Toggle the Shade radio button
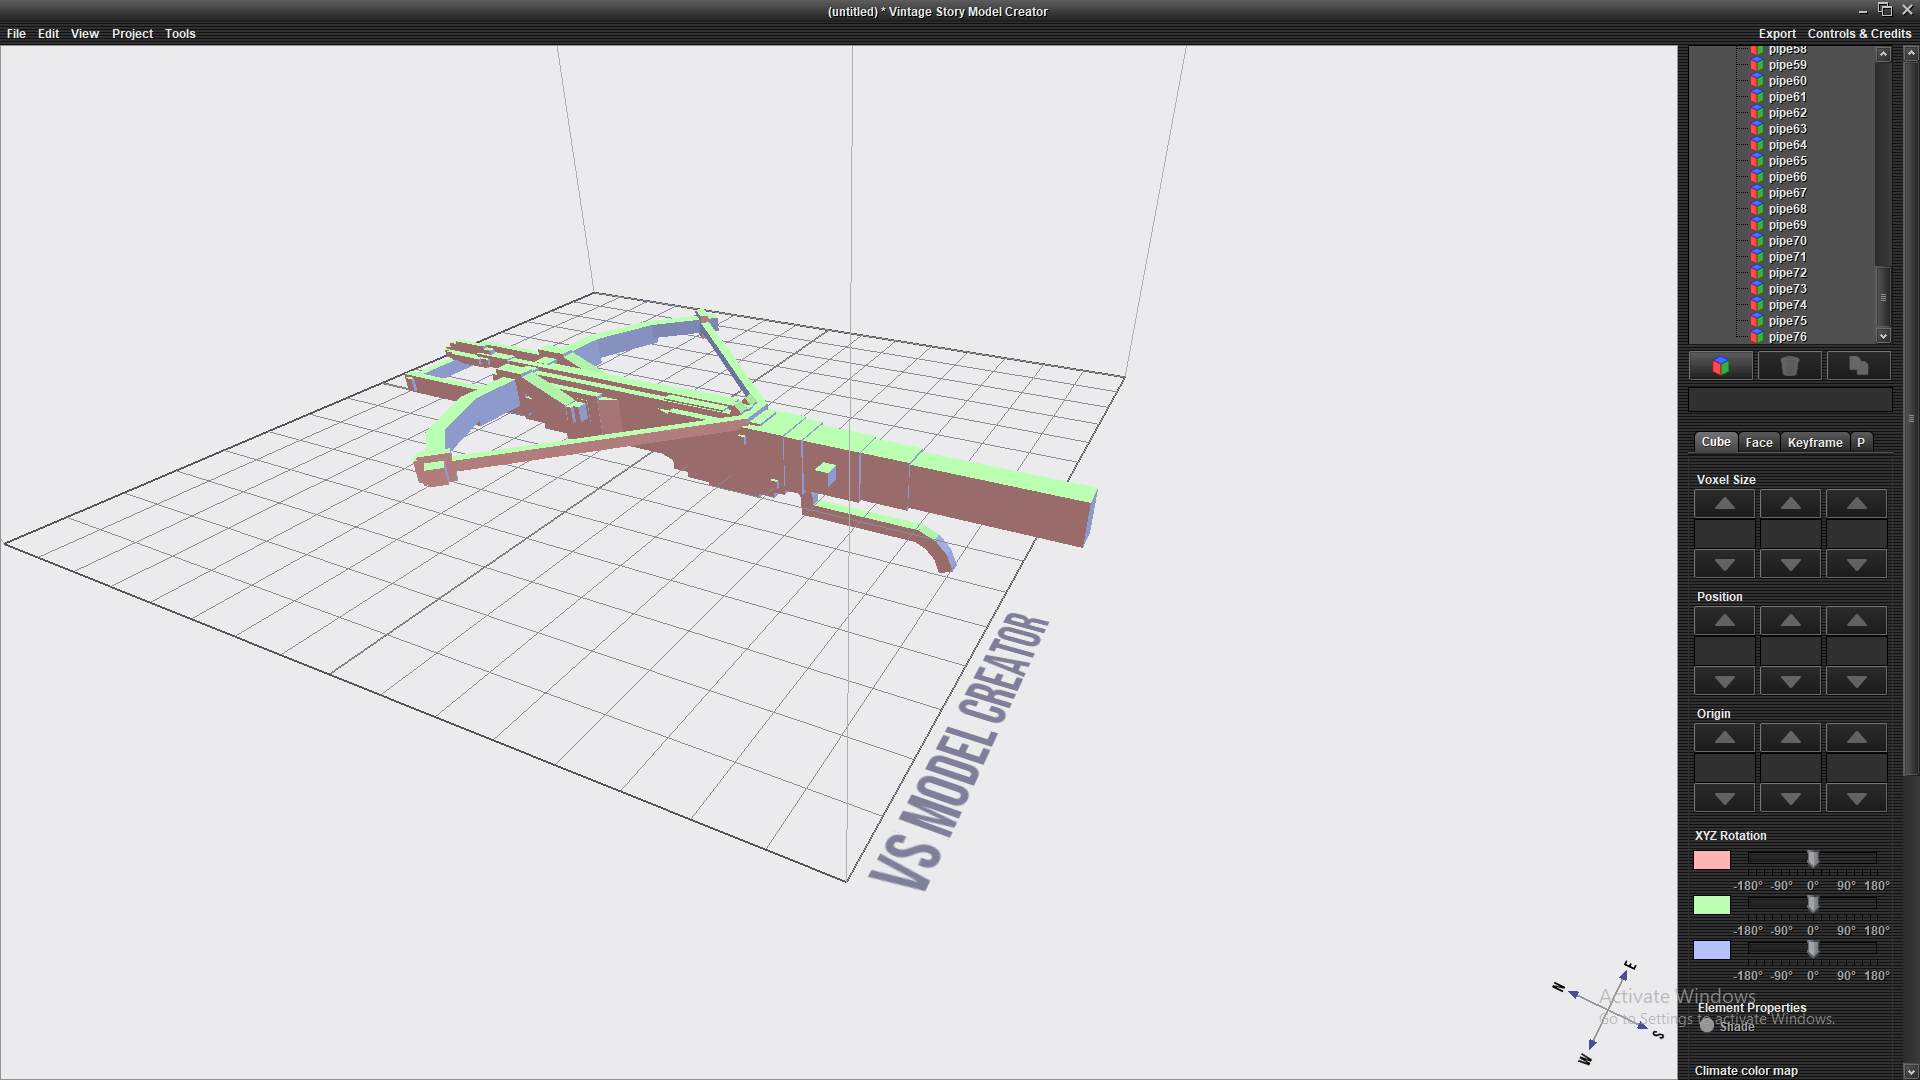The width and height of the screenshot is (1920, 1080). [x=1707, y=1025]
